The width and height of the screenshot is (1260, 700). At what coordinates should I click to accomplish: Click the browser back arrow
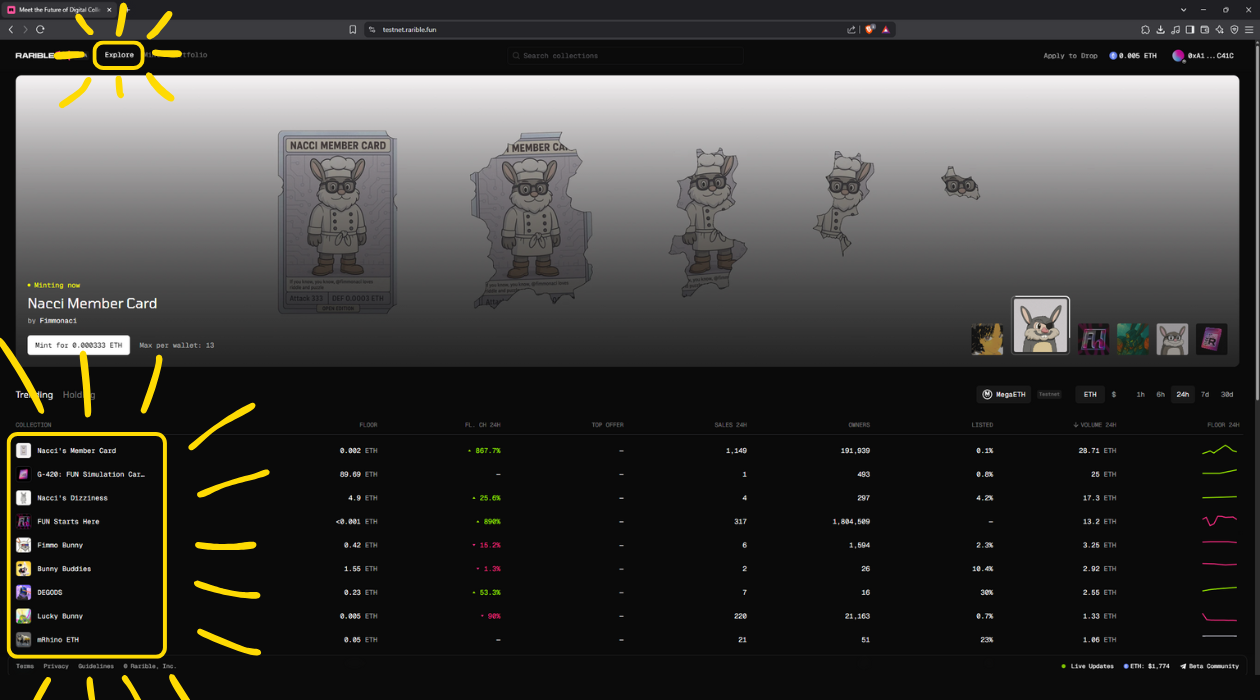tap(11, 30)
